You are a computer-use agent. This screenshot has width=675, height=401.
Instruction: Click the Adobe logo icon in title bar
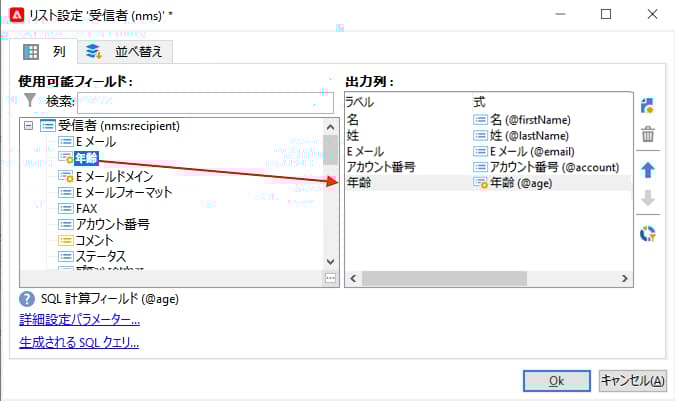pos(17,15)
